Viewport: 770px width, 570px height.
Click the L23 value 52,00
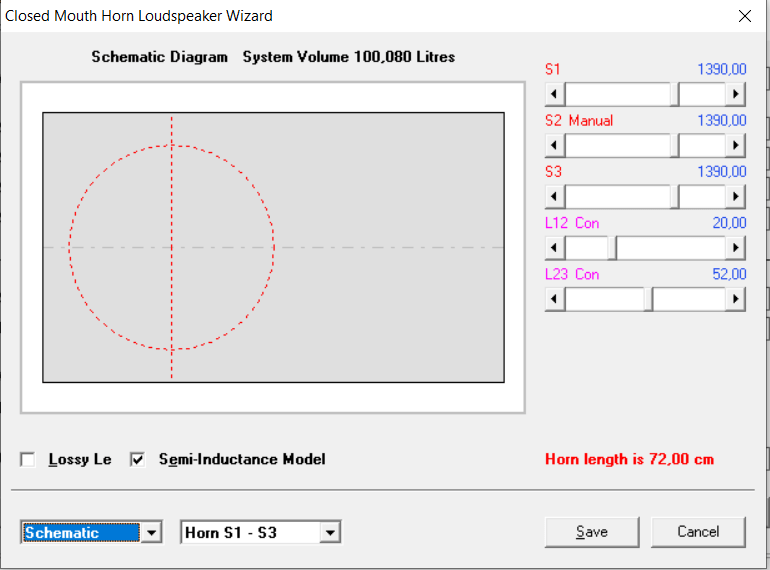coord(729,274)
